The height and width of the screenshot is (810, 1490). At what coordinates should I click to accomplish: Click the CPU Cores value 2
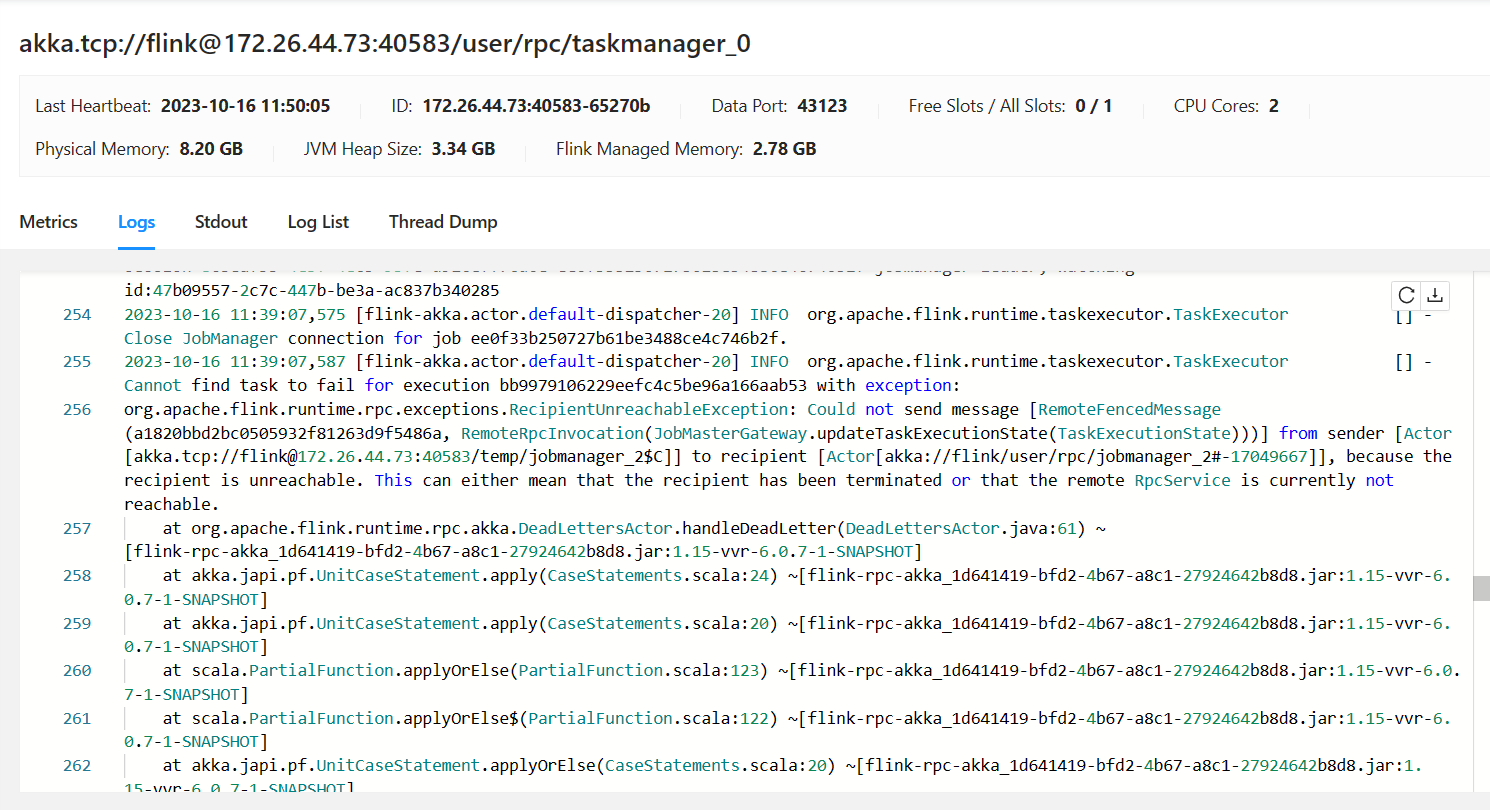[x=1274, y=106]
